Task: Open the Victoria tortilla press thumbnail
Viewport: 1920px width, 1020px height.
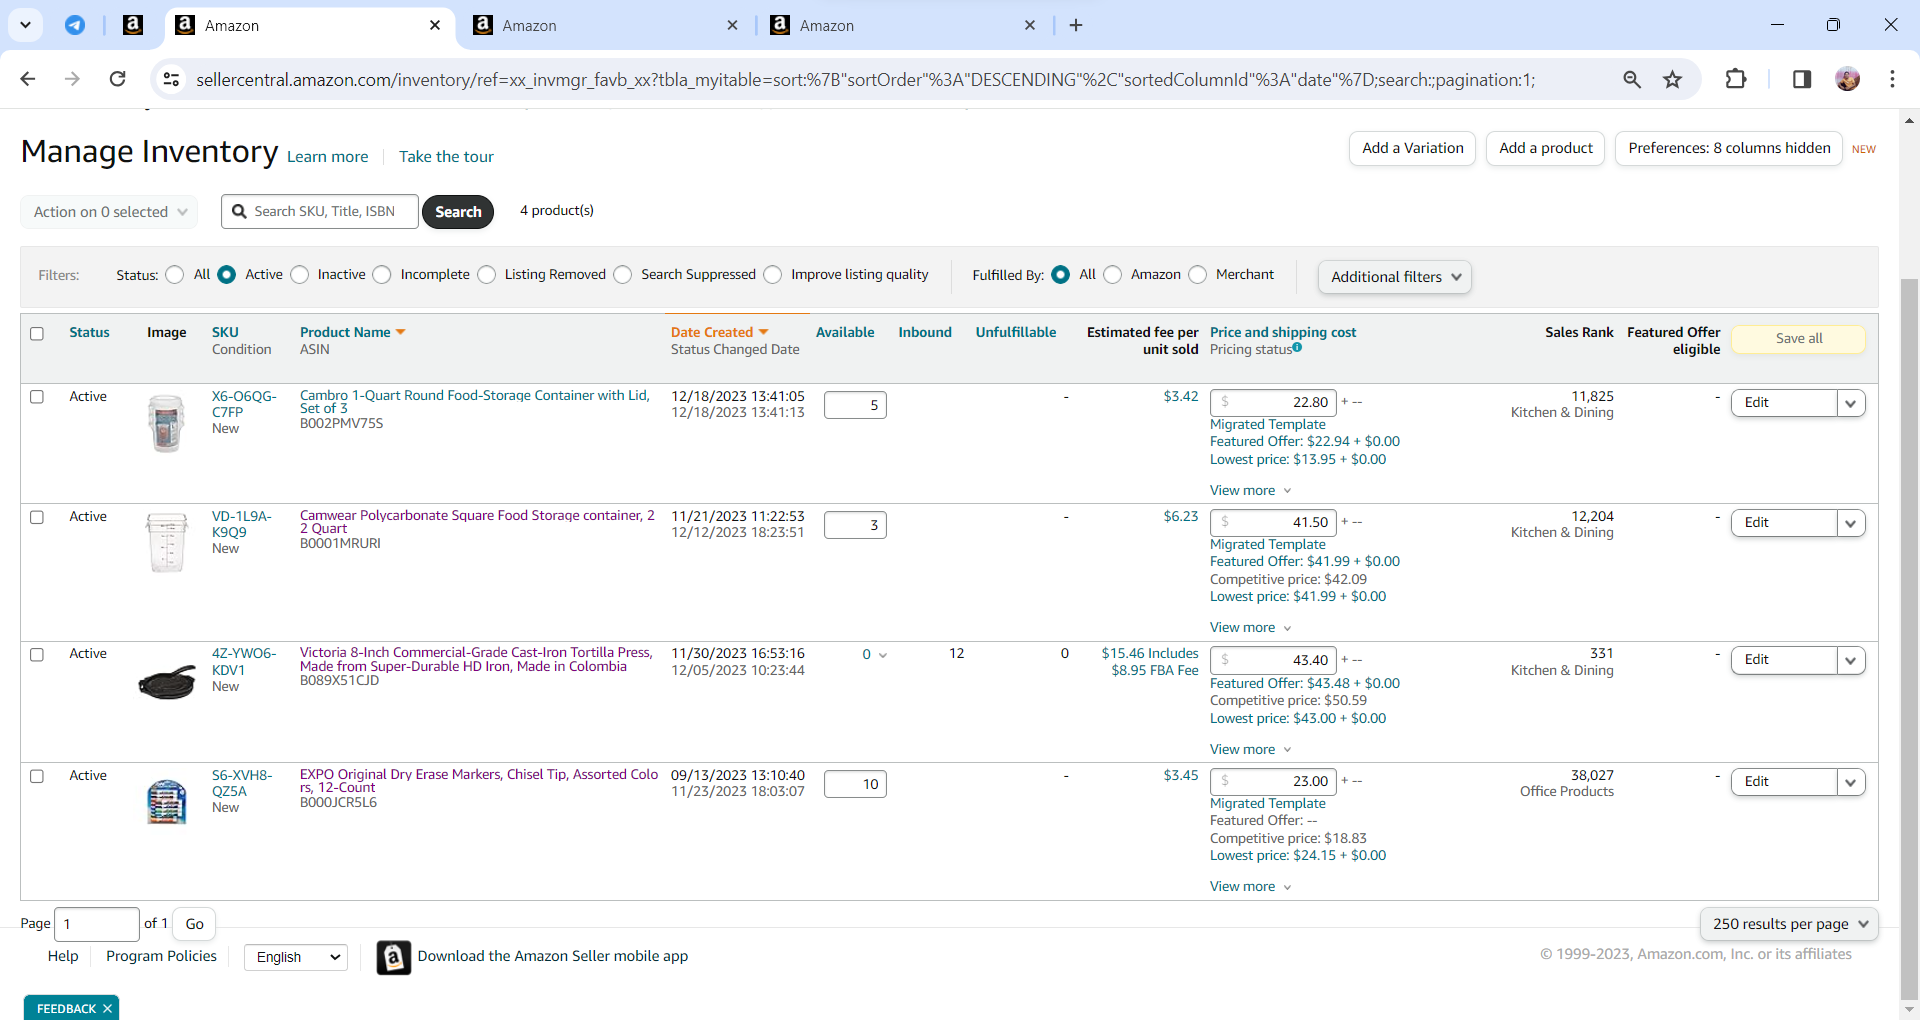Action: click(x=166, y=682)
